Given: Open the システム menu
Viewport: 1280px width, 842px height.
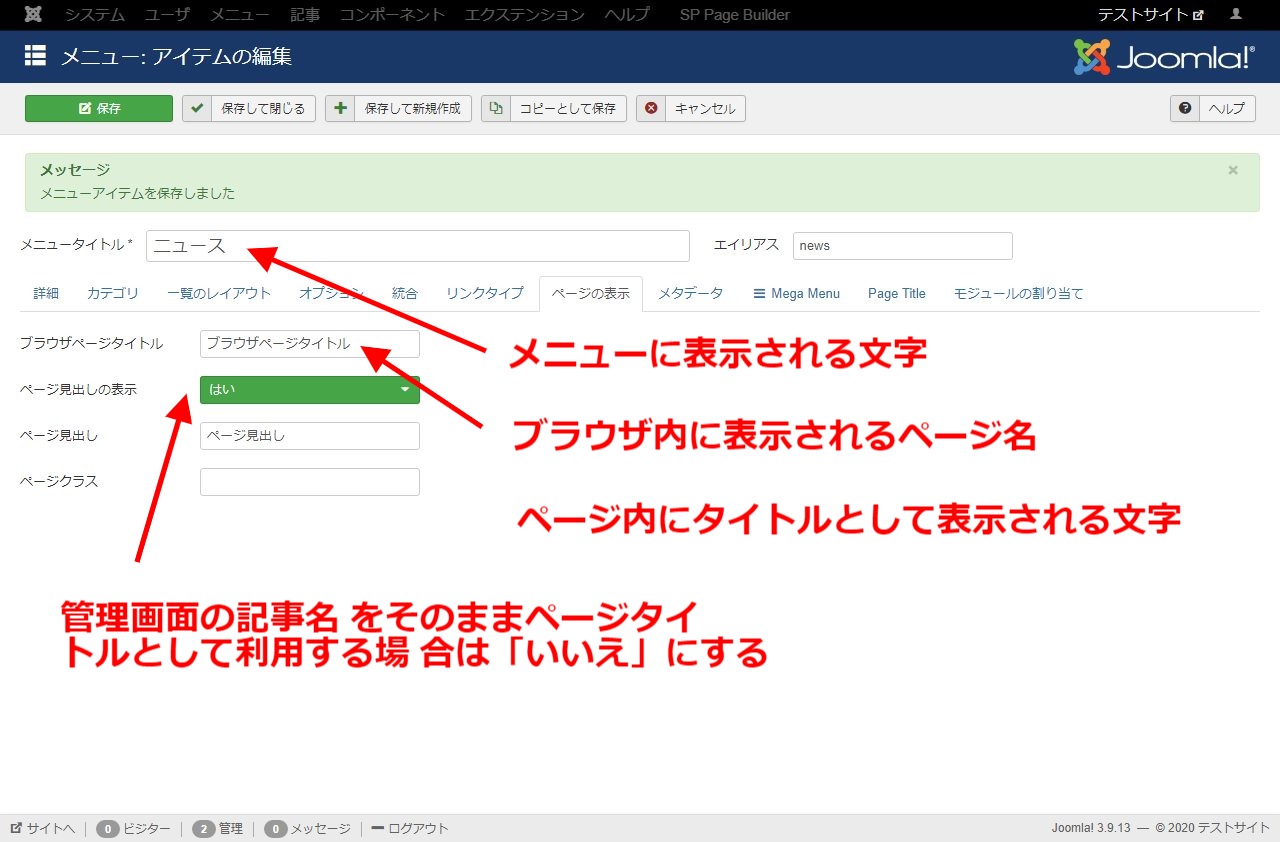Looking at the screenshot, I should [x=93, y=14].
